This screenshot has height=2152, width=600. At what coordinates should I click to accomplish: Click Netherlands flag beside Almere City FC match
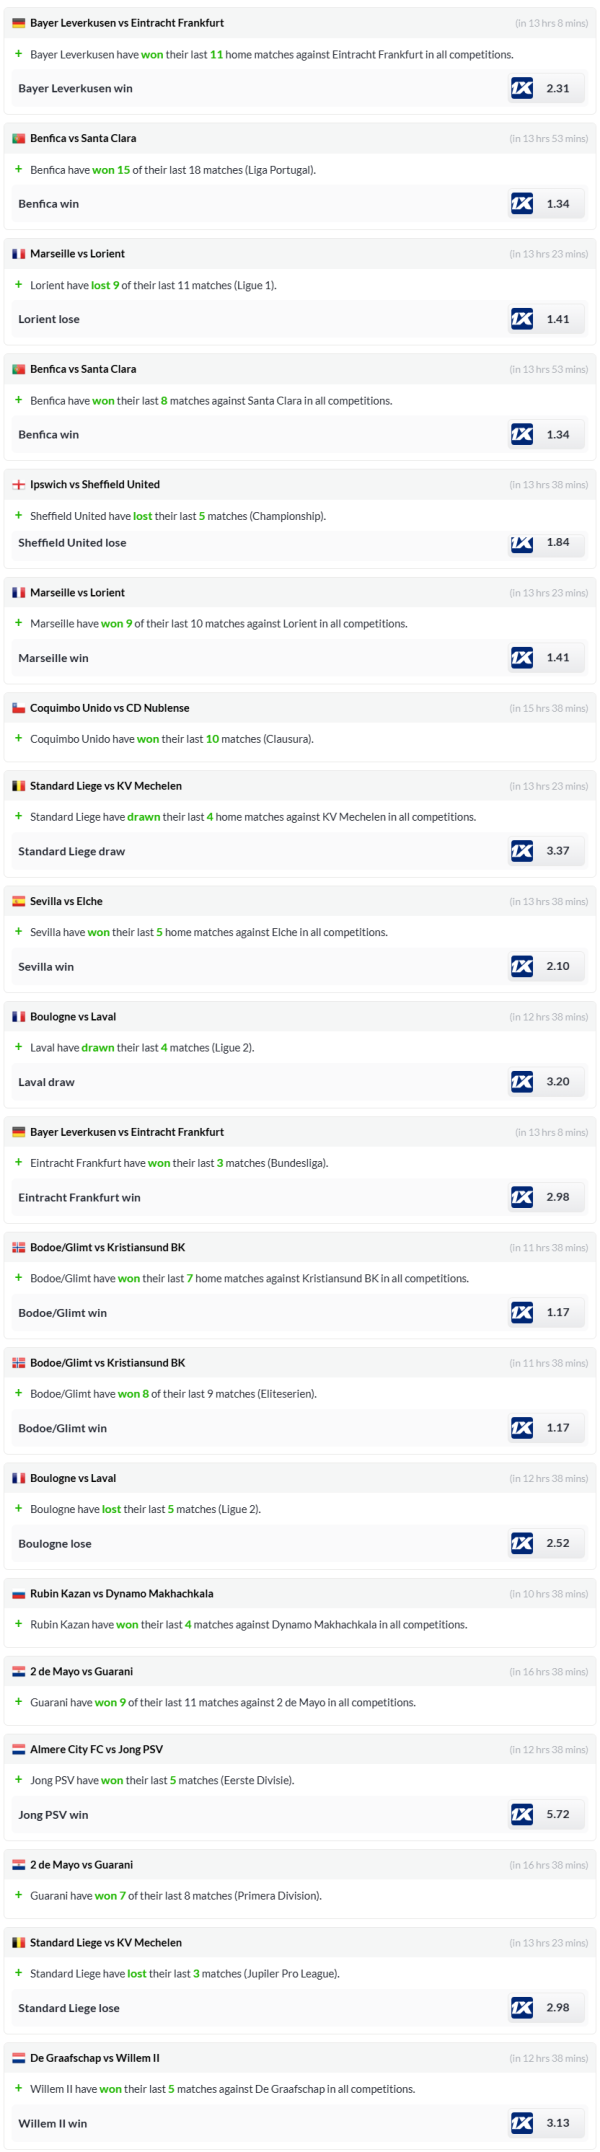pos(18,1749)
